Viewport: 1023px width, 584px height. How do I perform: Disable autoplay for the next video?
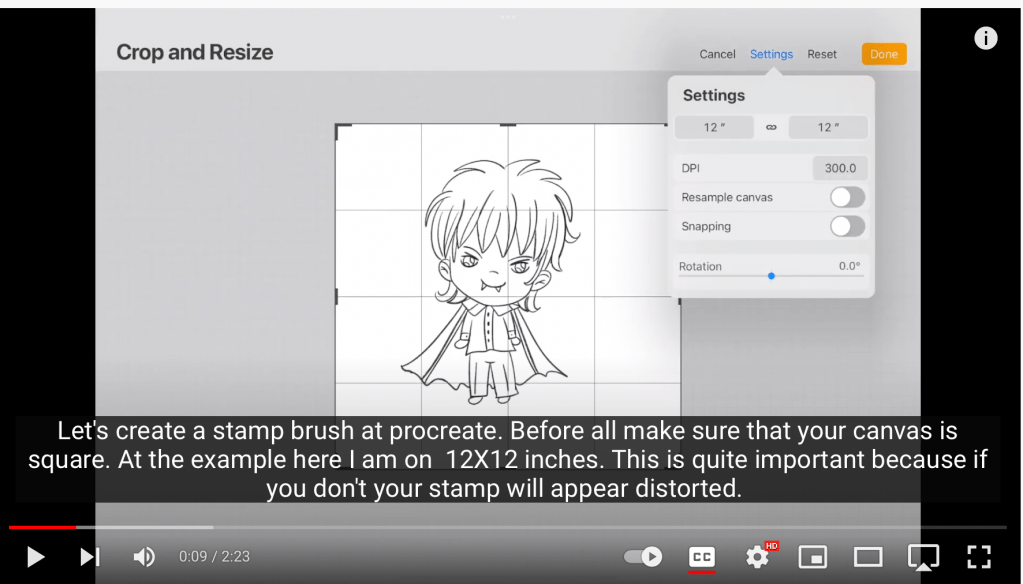(x=642, y=557)
